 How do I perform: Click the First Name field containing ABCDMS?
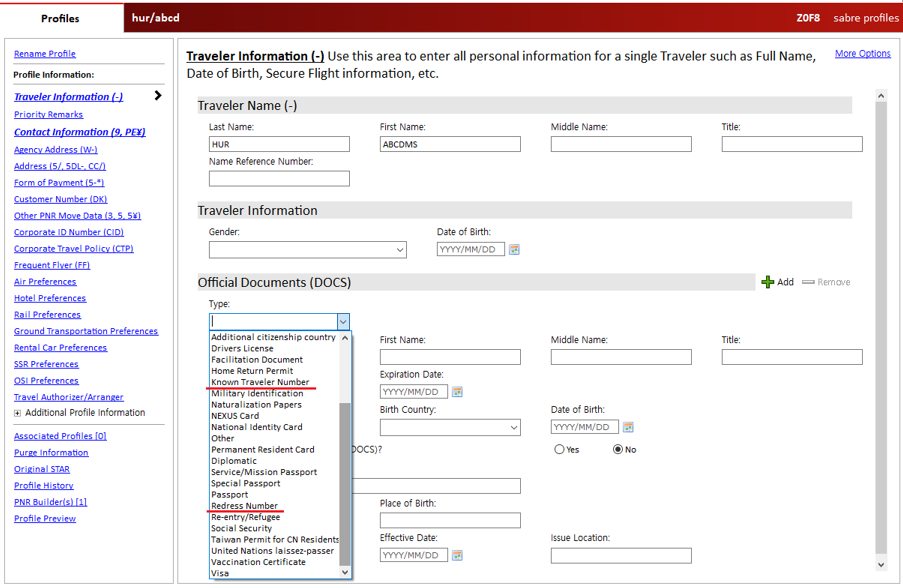[x=450, y=144]
